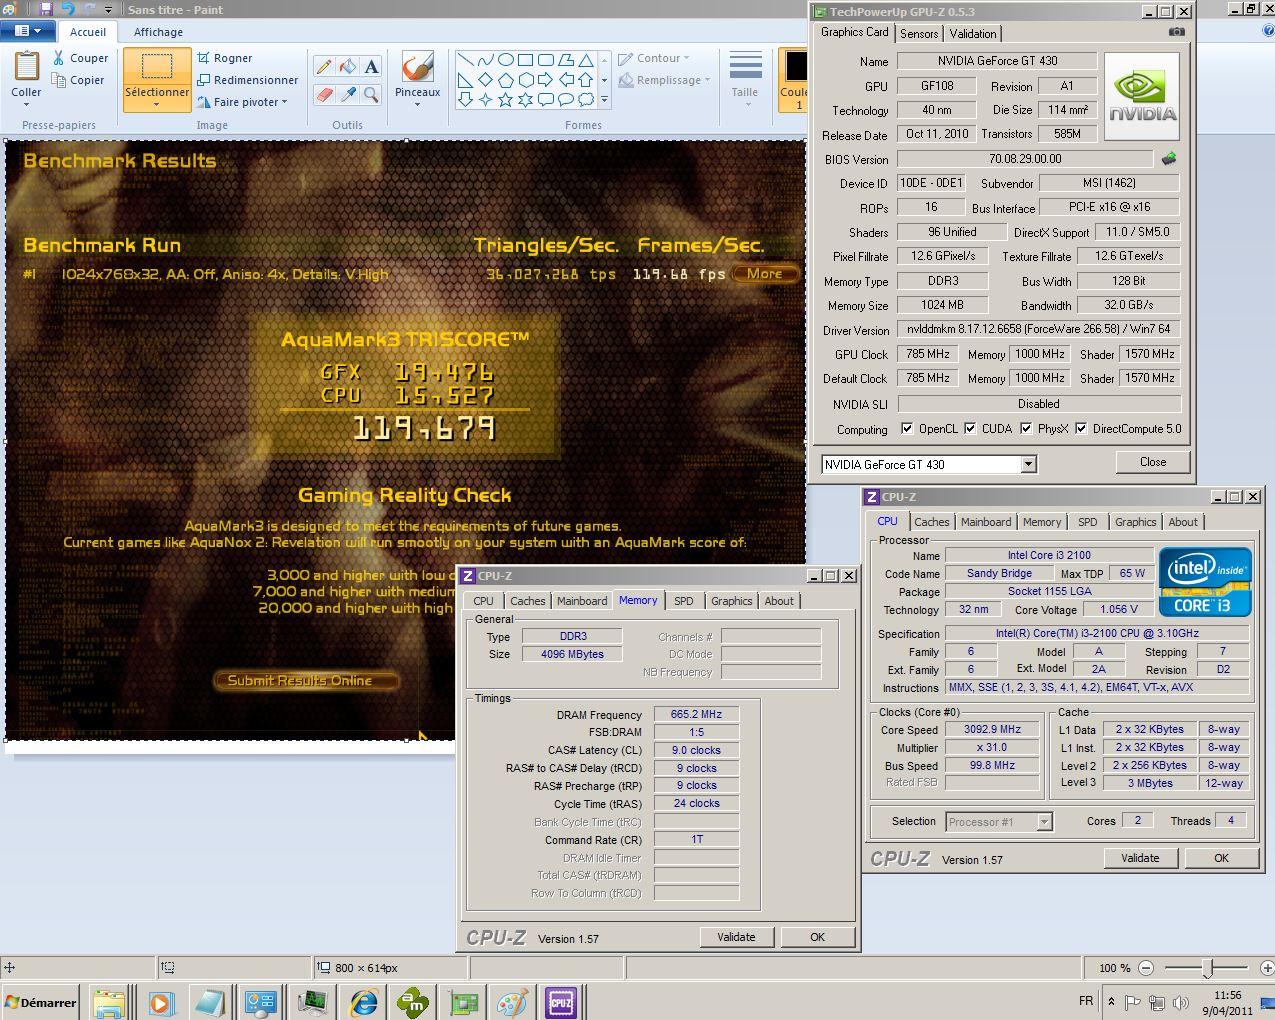Open the SPD tab in CPU-Z CPU window

click(1087, 522)
